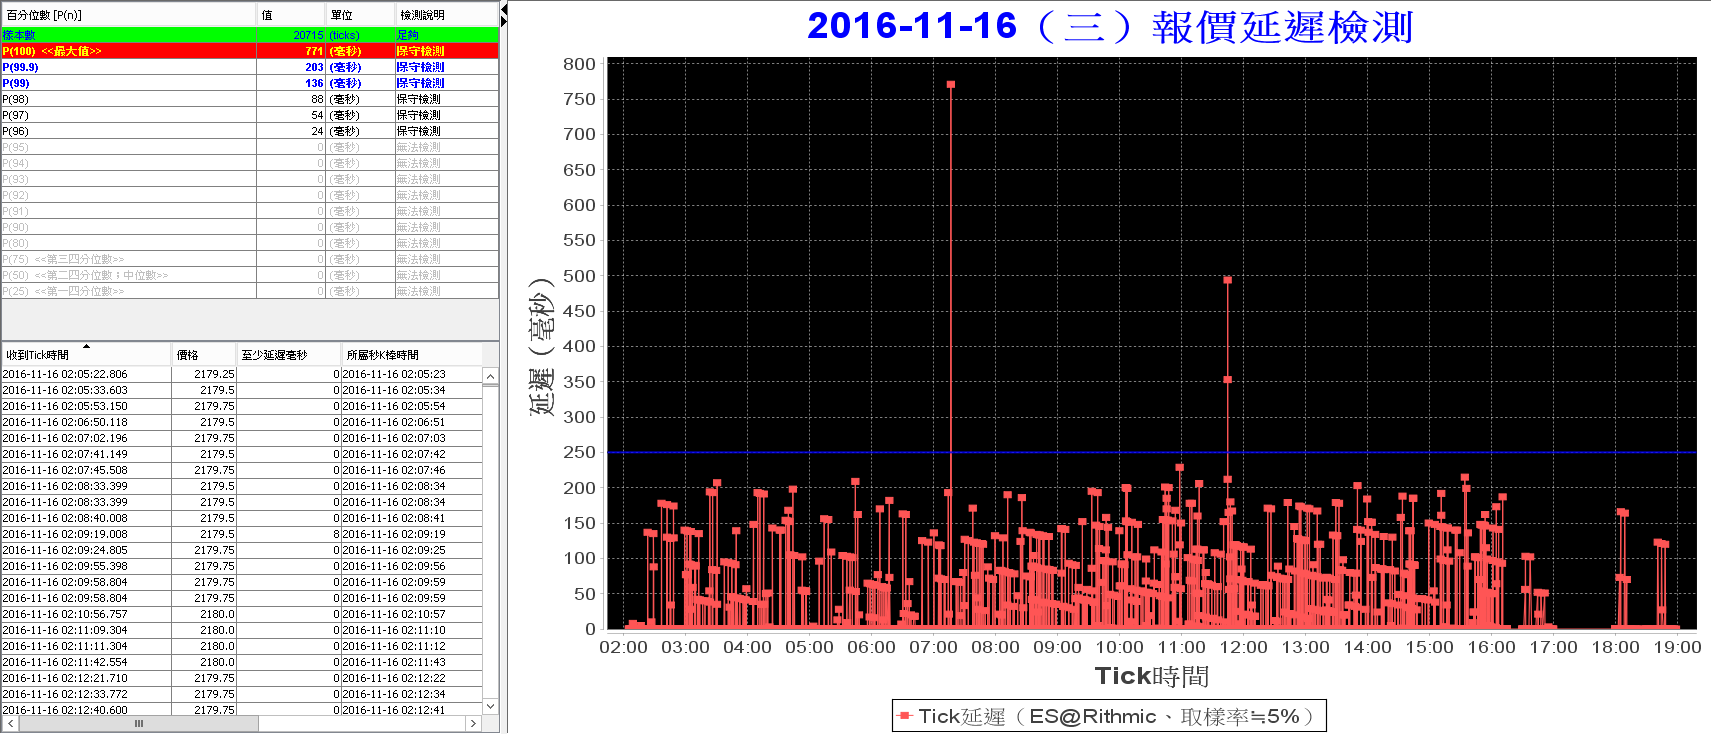The image size is (1712, 734).
Task: Select the tick row at 02:09:19.008
Action: [x=242, y=534]
